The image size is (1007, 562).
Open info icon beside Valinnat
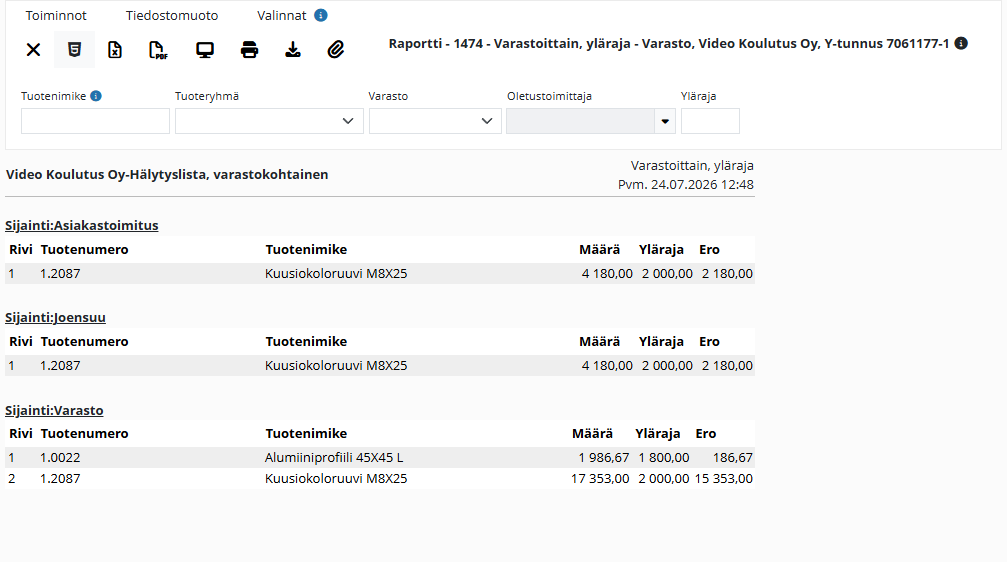click(x=320, y=15)
